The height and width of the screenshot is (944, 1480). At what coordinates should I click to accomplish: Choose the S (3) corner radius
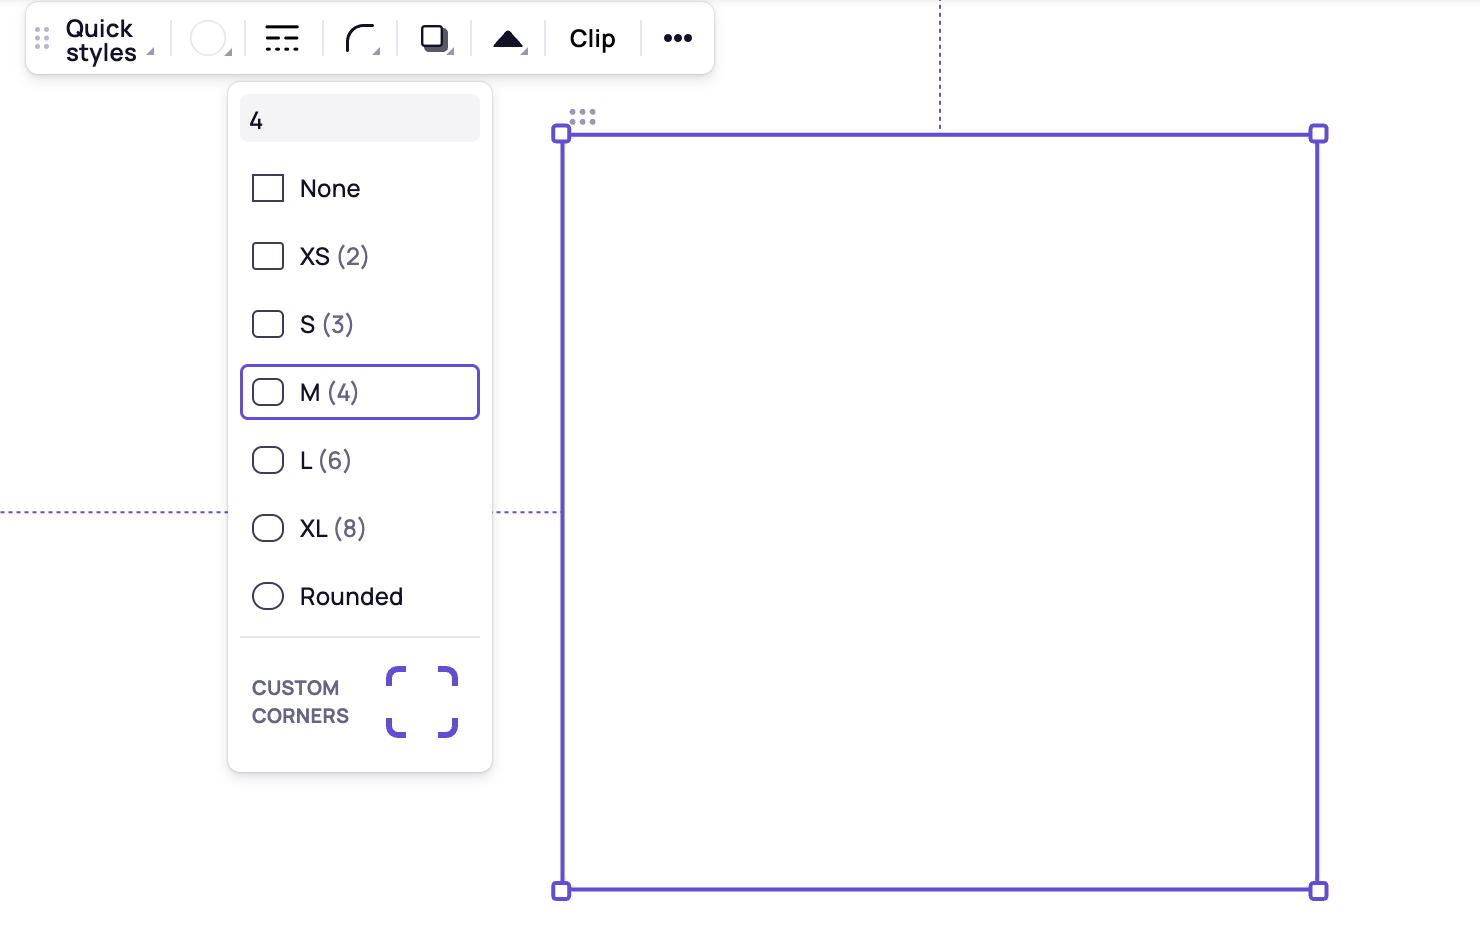(x=360, y=324)
